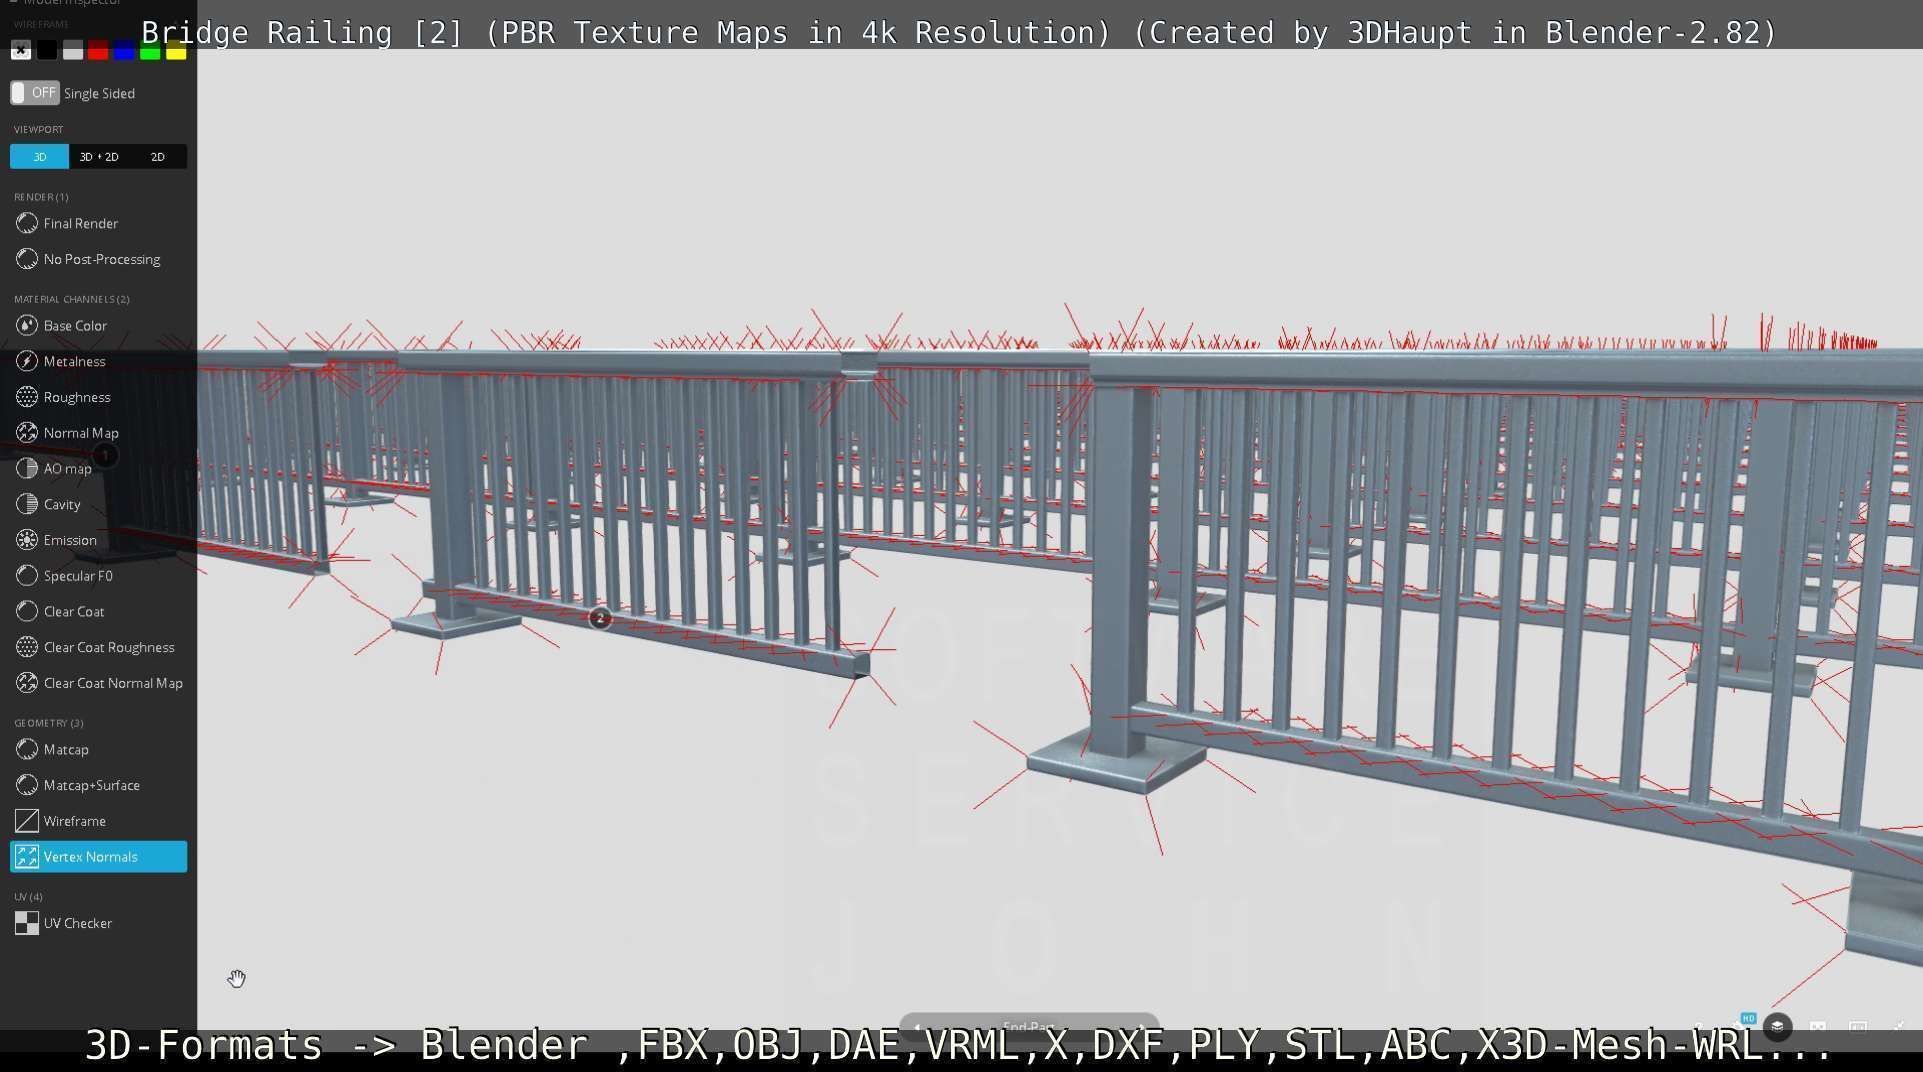The height and width of the screenshot is (1072, 1923).
Task: Deselect the active Vertex Normals view
Action: point(98,857)
